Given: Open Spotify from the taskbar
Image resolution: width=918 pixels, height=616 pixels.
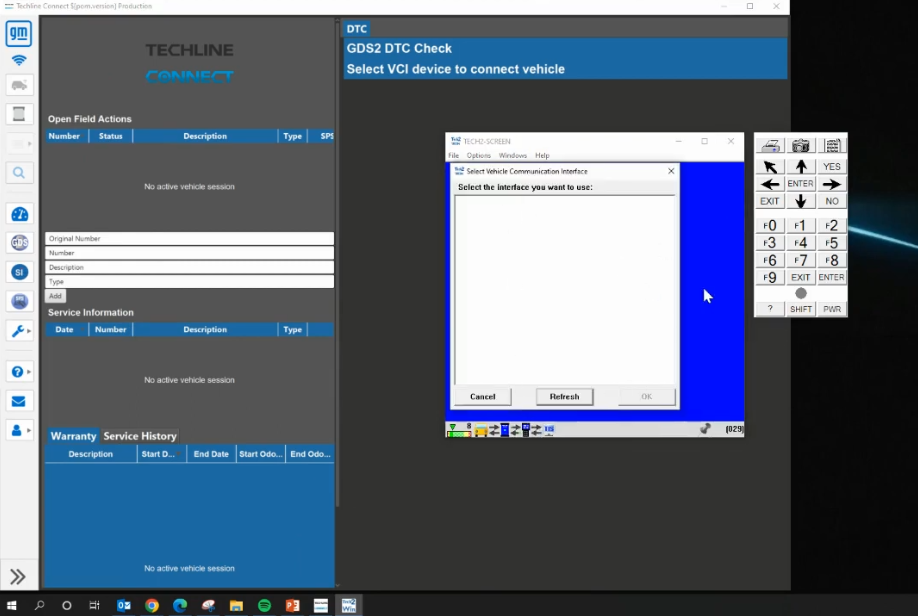Looking at the screenshot, I should coord(264,605).
